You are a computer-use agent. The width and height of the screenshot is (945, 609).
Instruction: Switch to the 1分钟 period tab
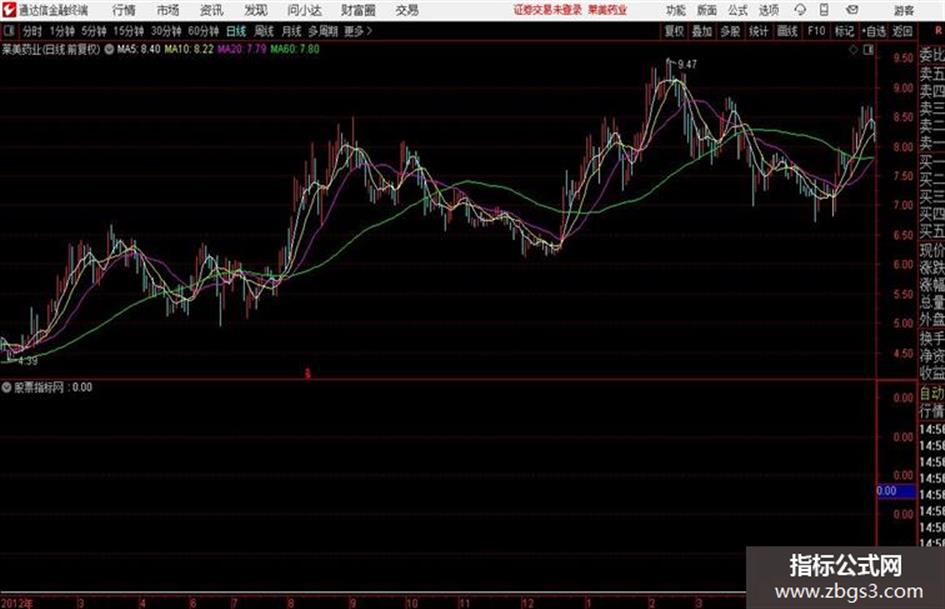62,31
